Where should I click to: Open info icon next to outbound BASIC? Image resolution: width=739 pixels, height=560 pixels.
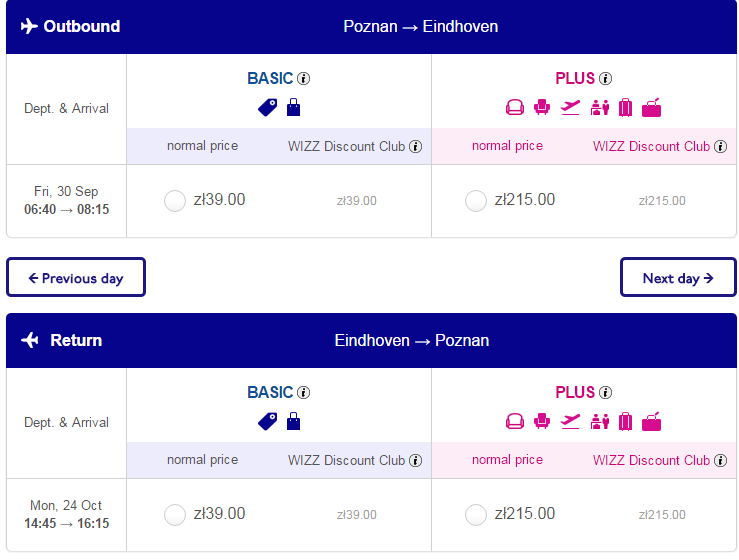tap(304, 78)
